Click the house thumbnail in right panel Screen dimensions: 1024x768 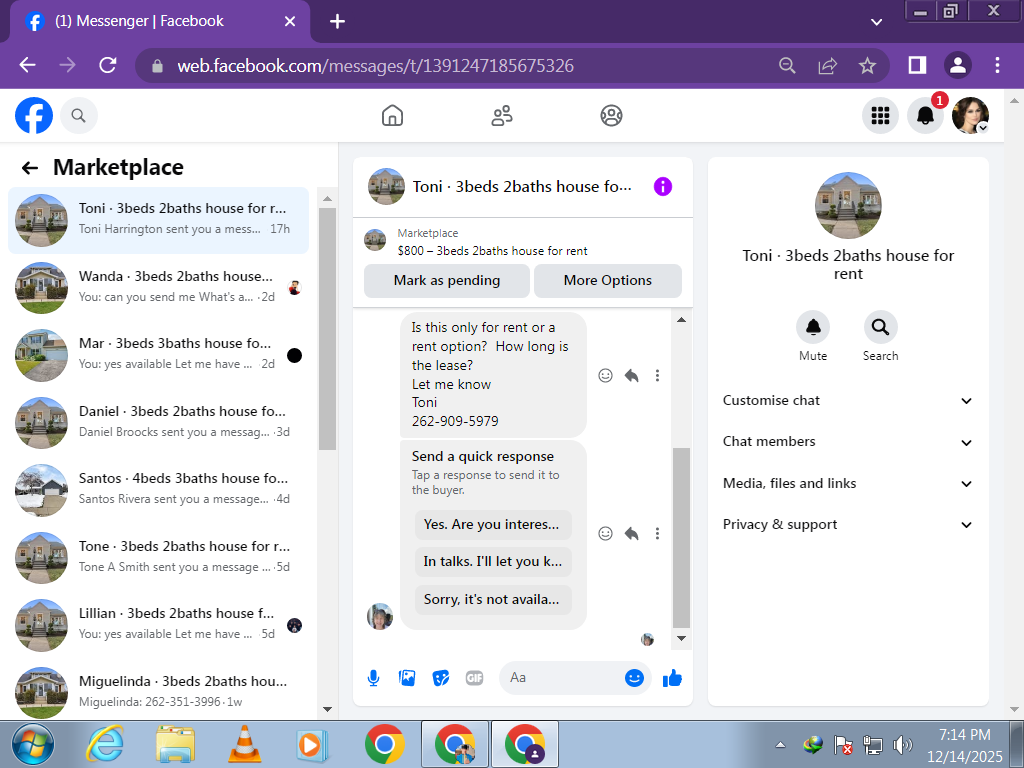pos(848,205)
